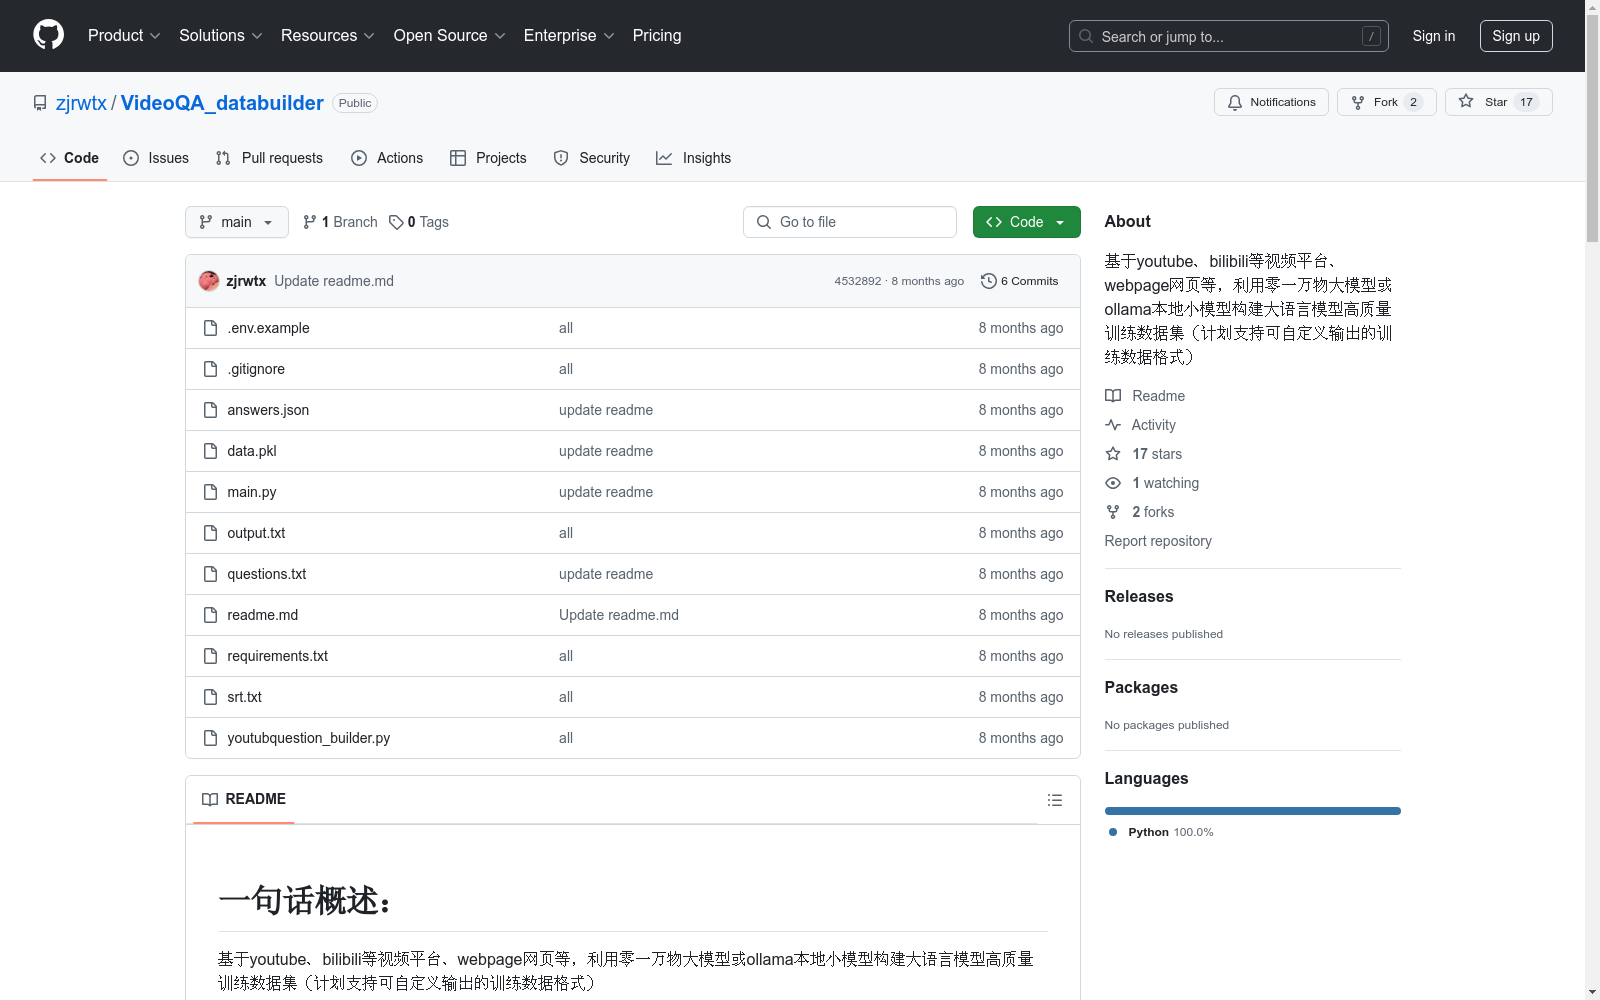Click the repository book icon beside zjrwtx
Screen dimensions: 1600x1000
click(x=39, y=102)
